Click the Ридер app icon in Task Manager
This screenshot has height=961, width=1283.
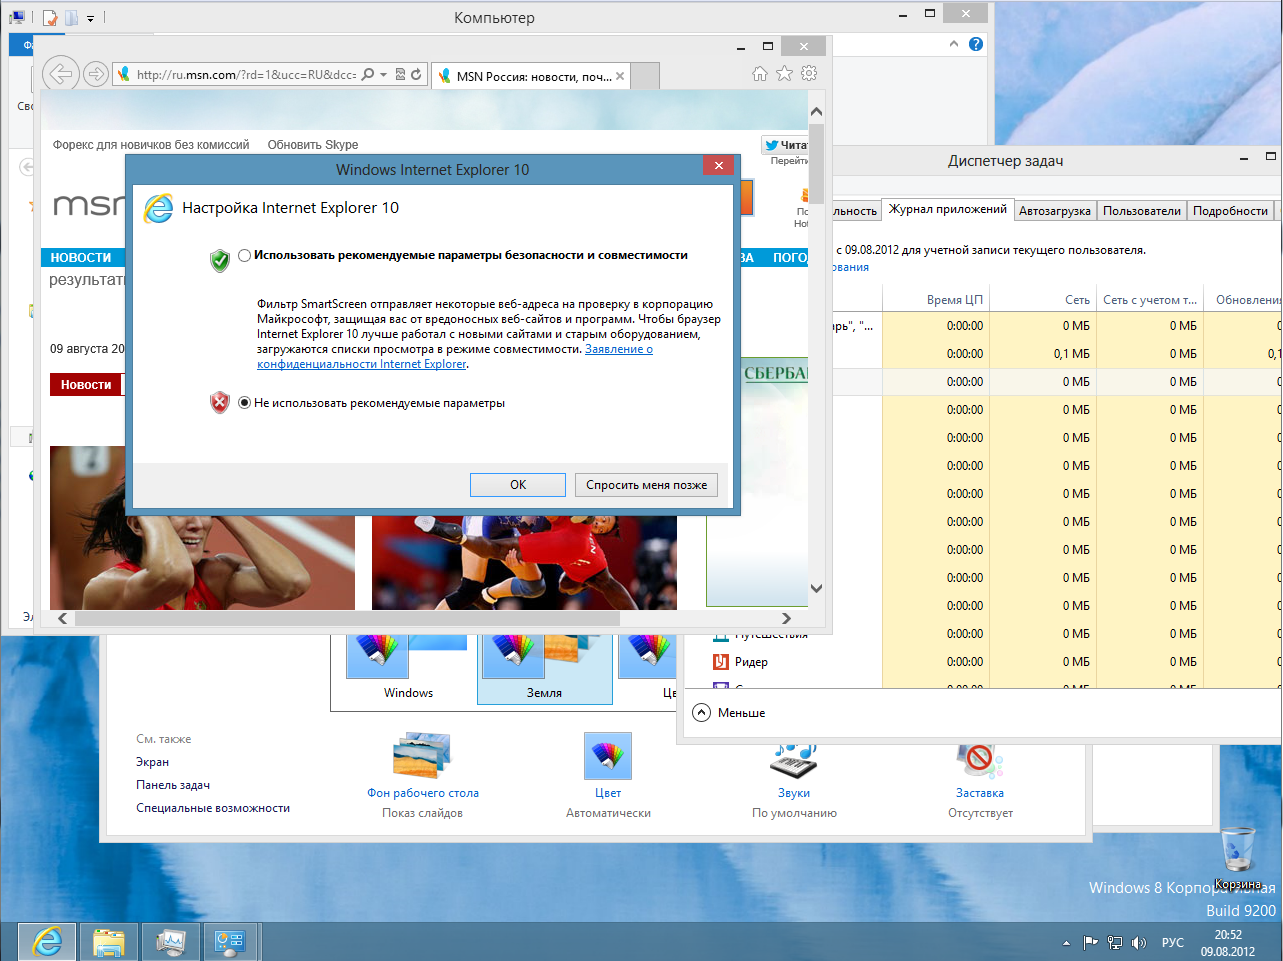(x=720, y=661)
